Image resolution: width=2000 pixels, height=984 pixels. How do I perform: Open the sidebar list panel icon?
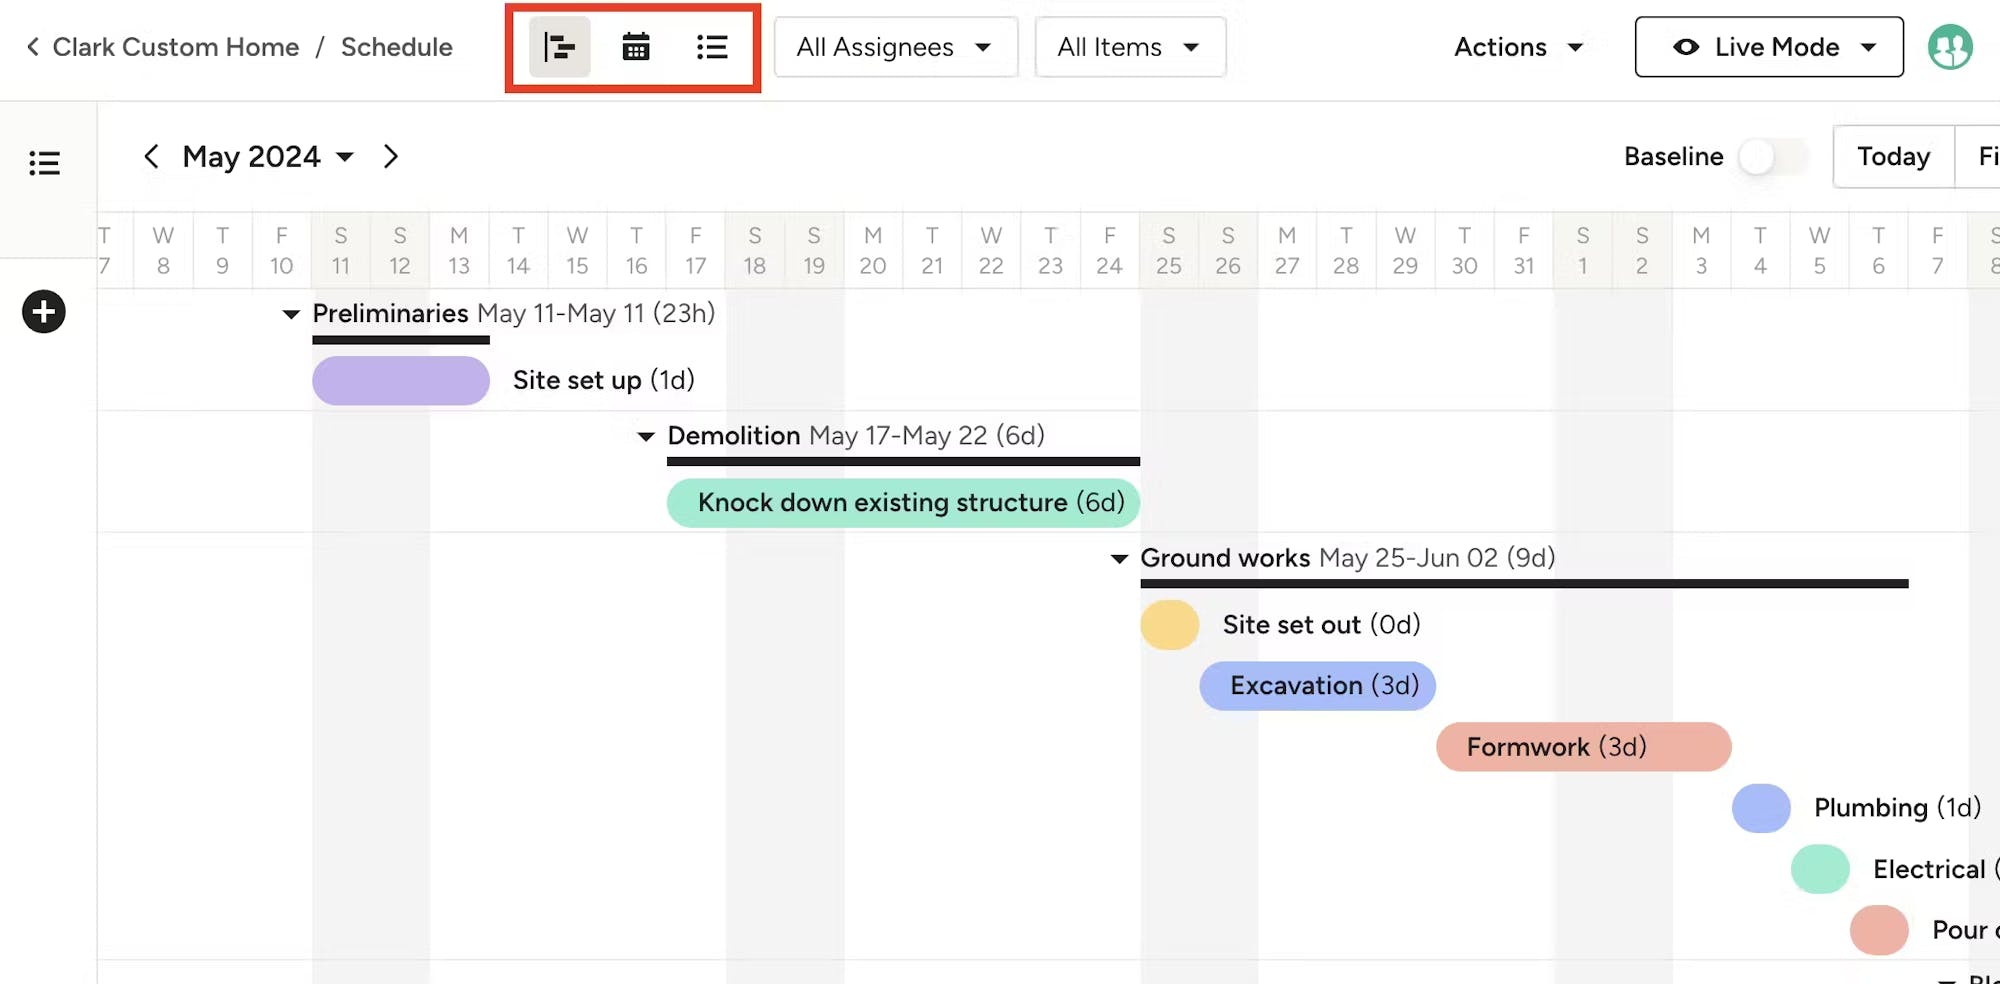pos(44,162)
